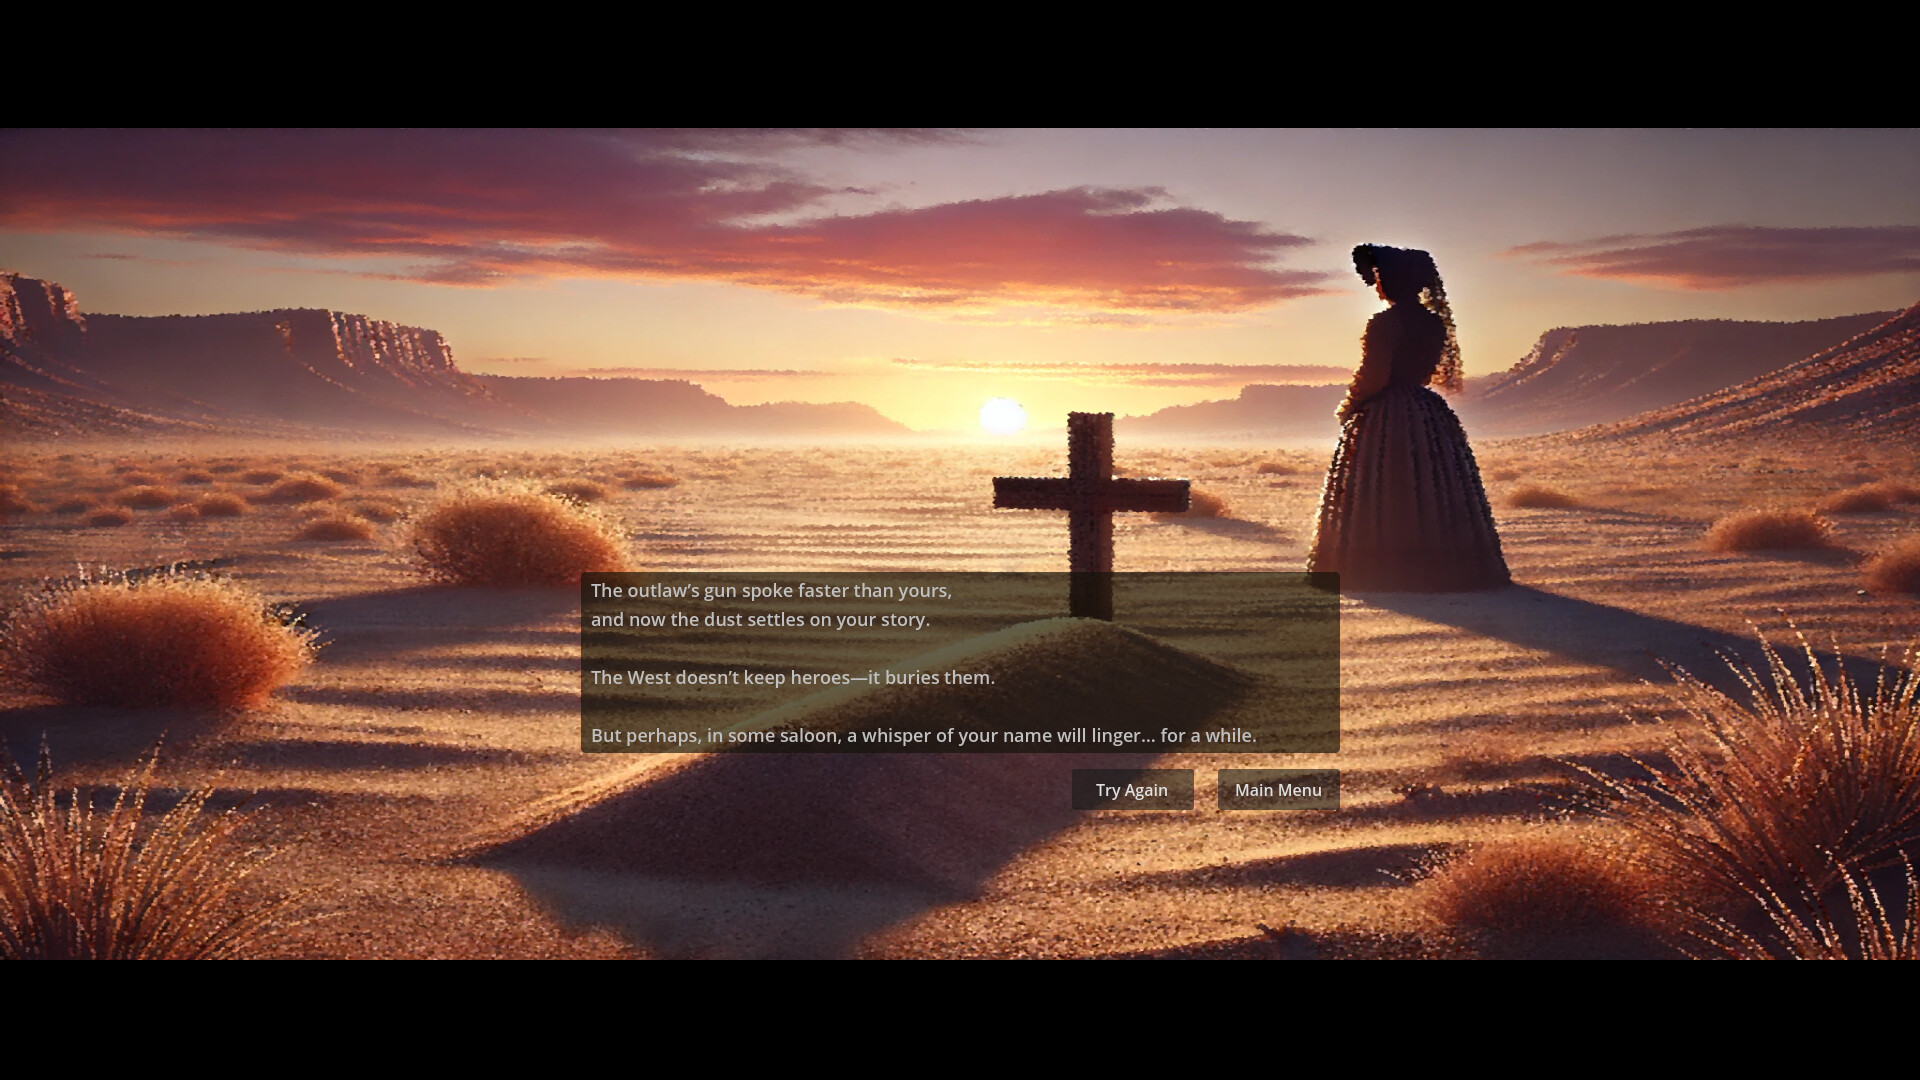Click the black letterbox bar at the top
This screenshot has width=1920, height=1080.
click(960, 60)
